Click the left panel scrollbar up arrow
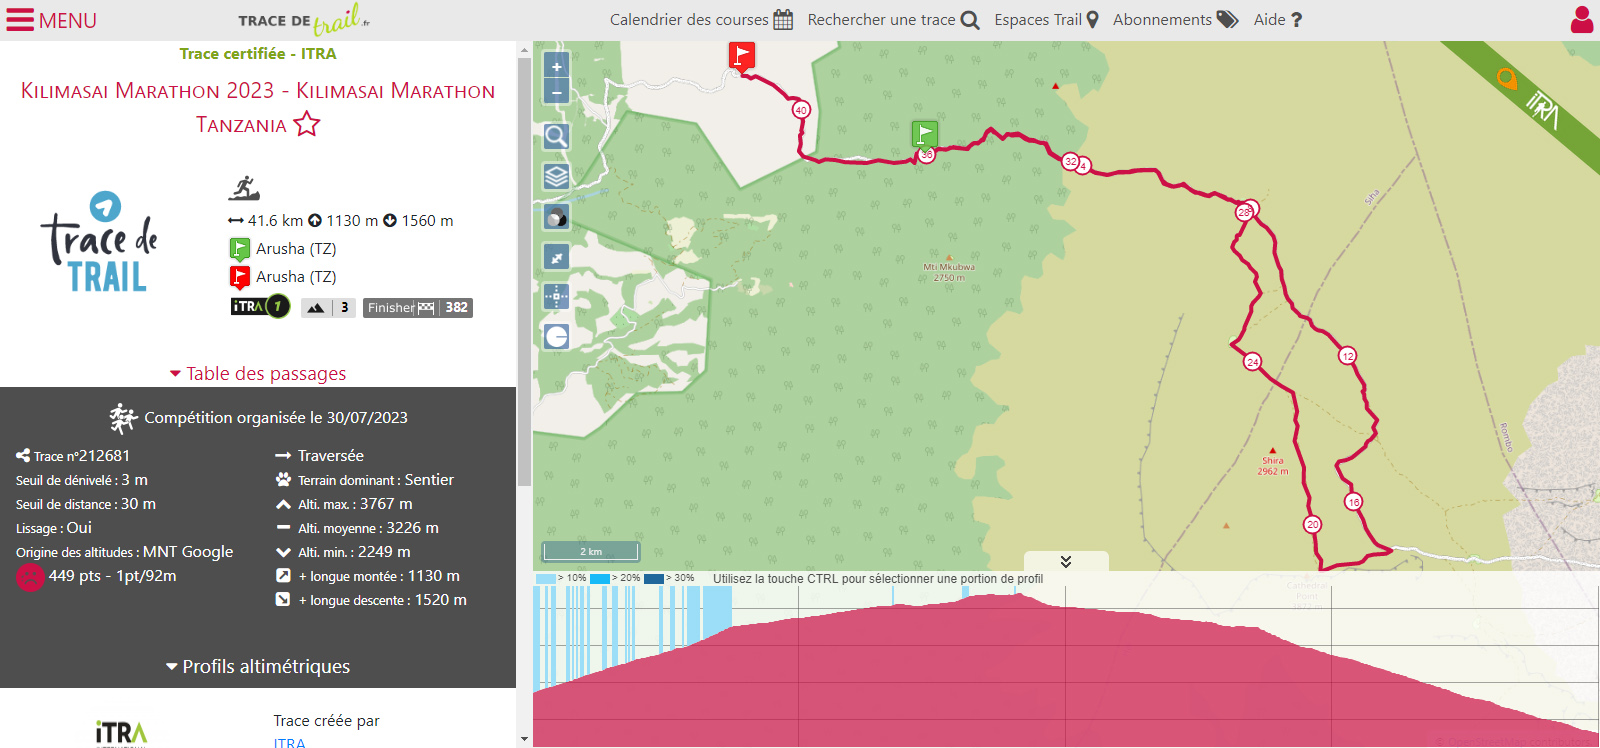Screen dimensions: 1600x748 (524, 49)
